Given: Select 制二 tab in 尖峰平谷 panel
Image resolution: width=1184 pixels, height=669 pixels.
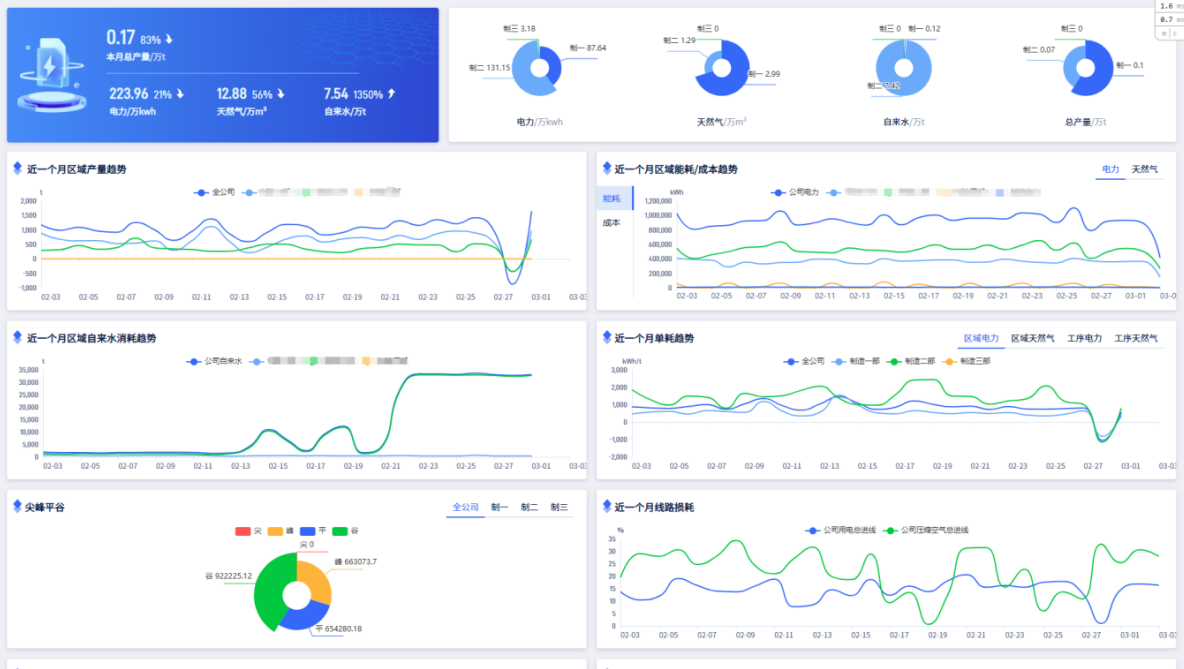Looking at the screenshot, I should (529, 508).
